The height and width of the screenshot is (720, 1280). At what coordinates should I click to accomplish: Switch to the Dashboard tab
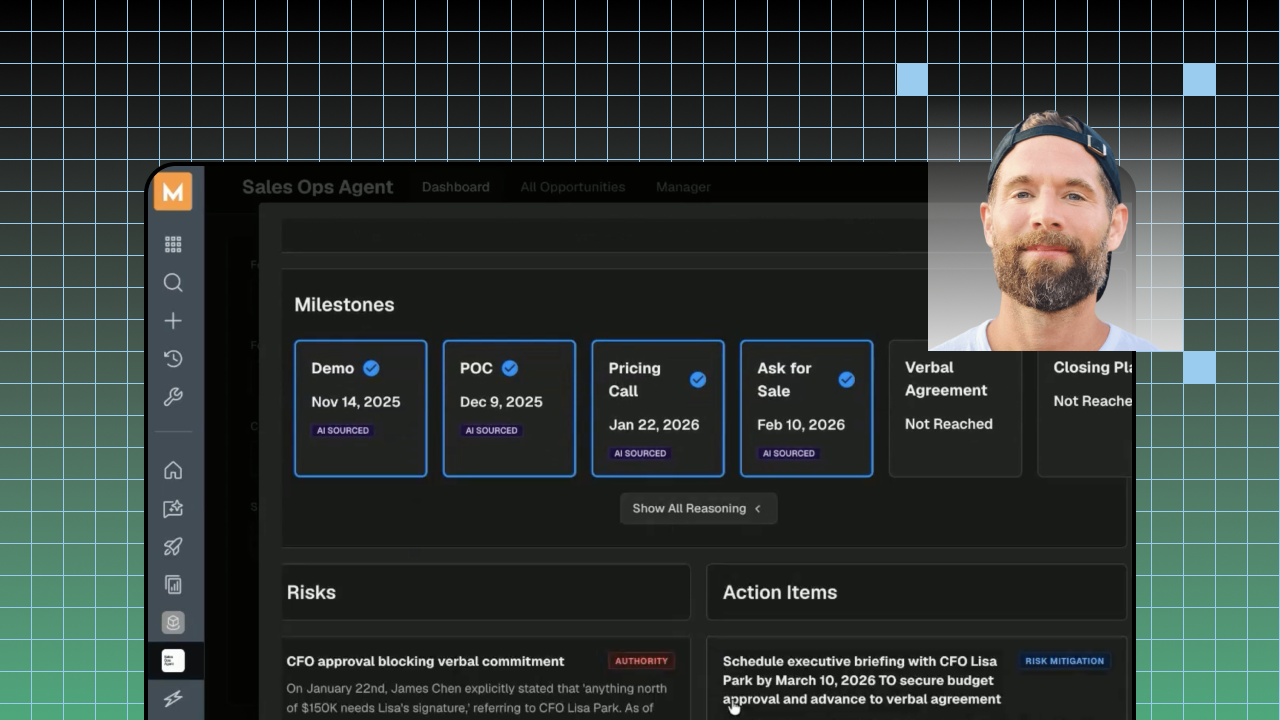[456, 187]
